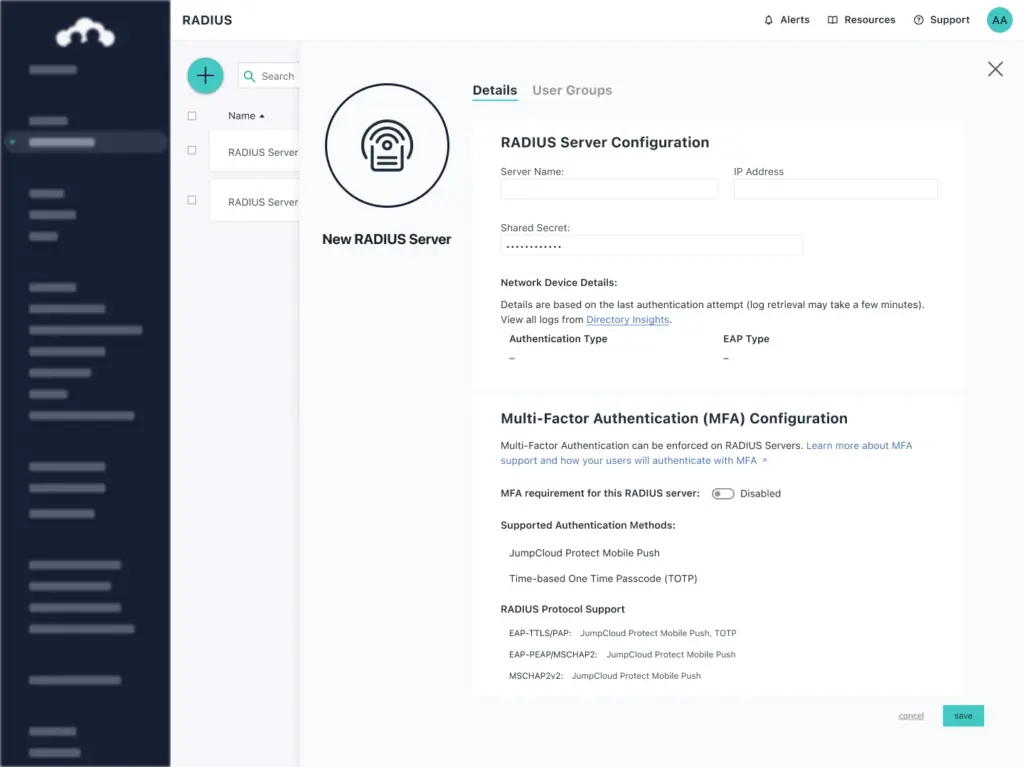The height and width of the screenshot is (767, 1024).
Task: Click the Alerts label in top bar
Action: point(795,20)
